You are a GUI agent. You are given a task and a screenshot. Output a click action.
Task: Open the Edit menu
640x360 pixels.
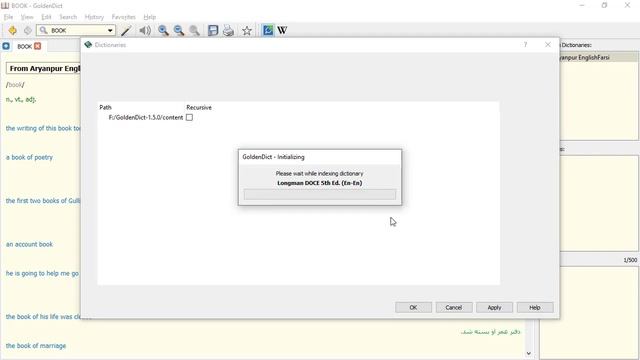point(46,17)
